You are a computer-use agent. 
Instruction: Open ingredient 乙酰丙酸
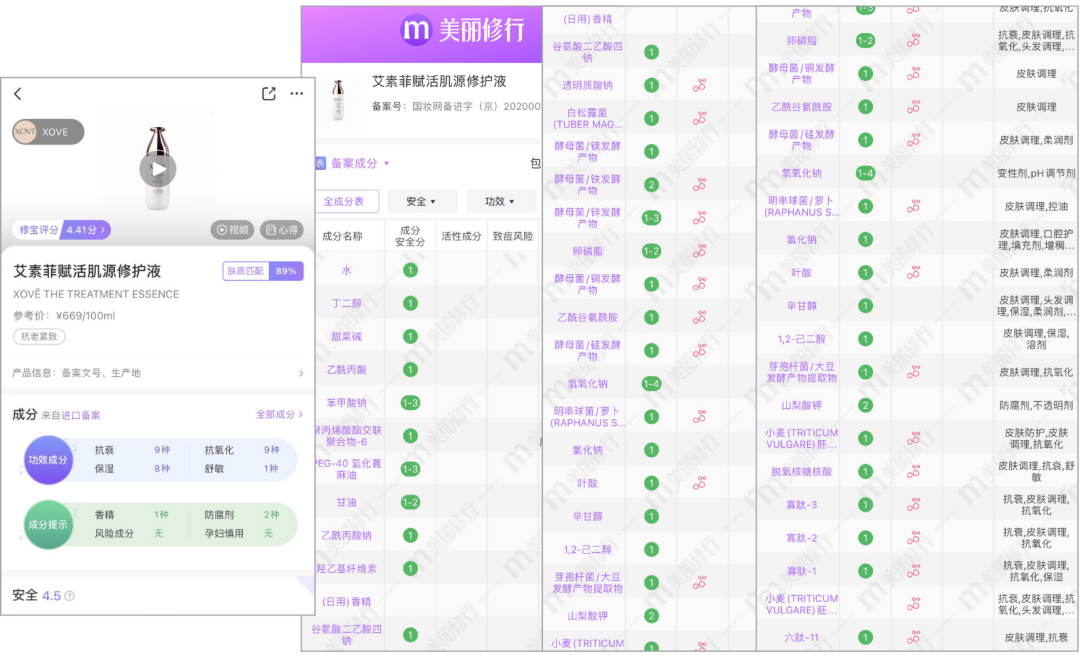[x=346, y=370]
